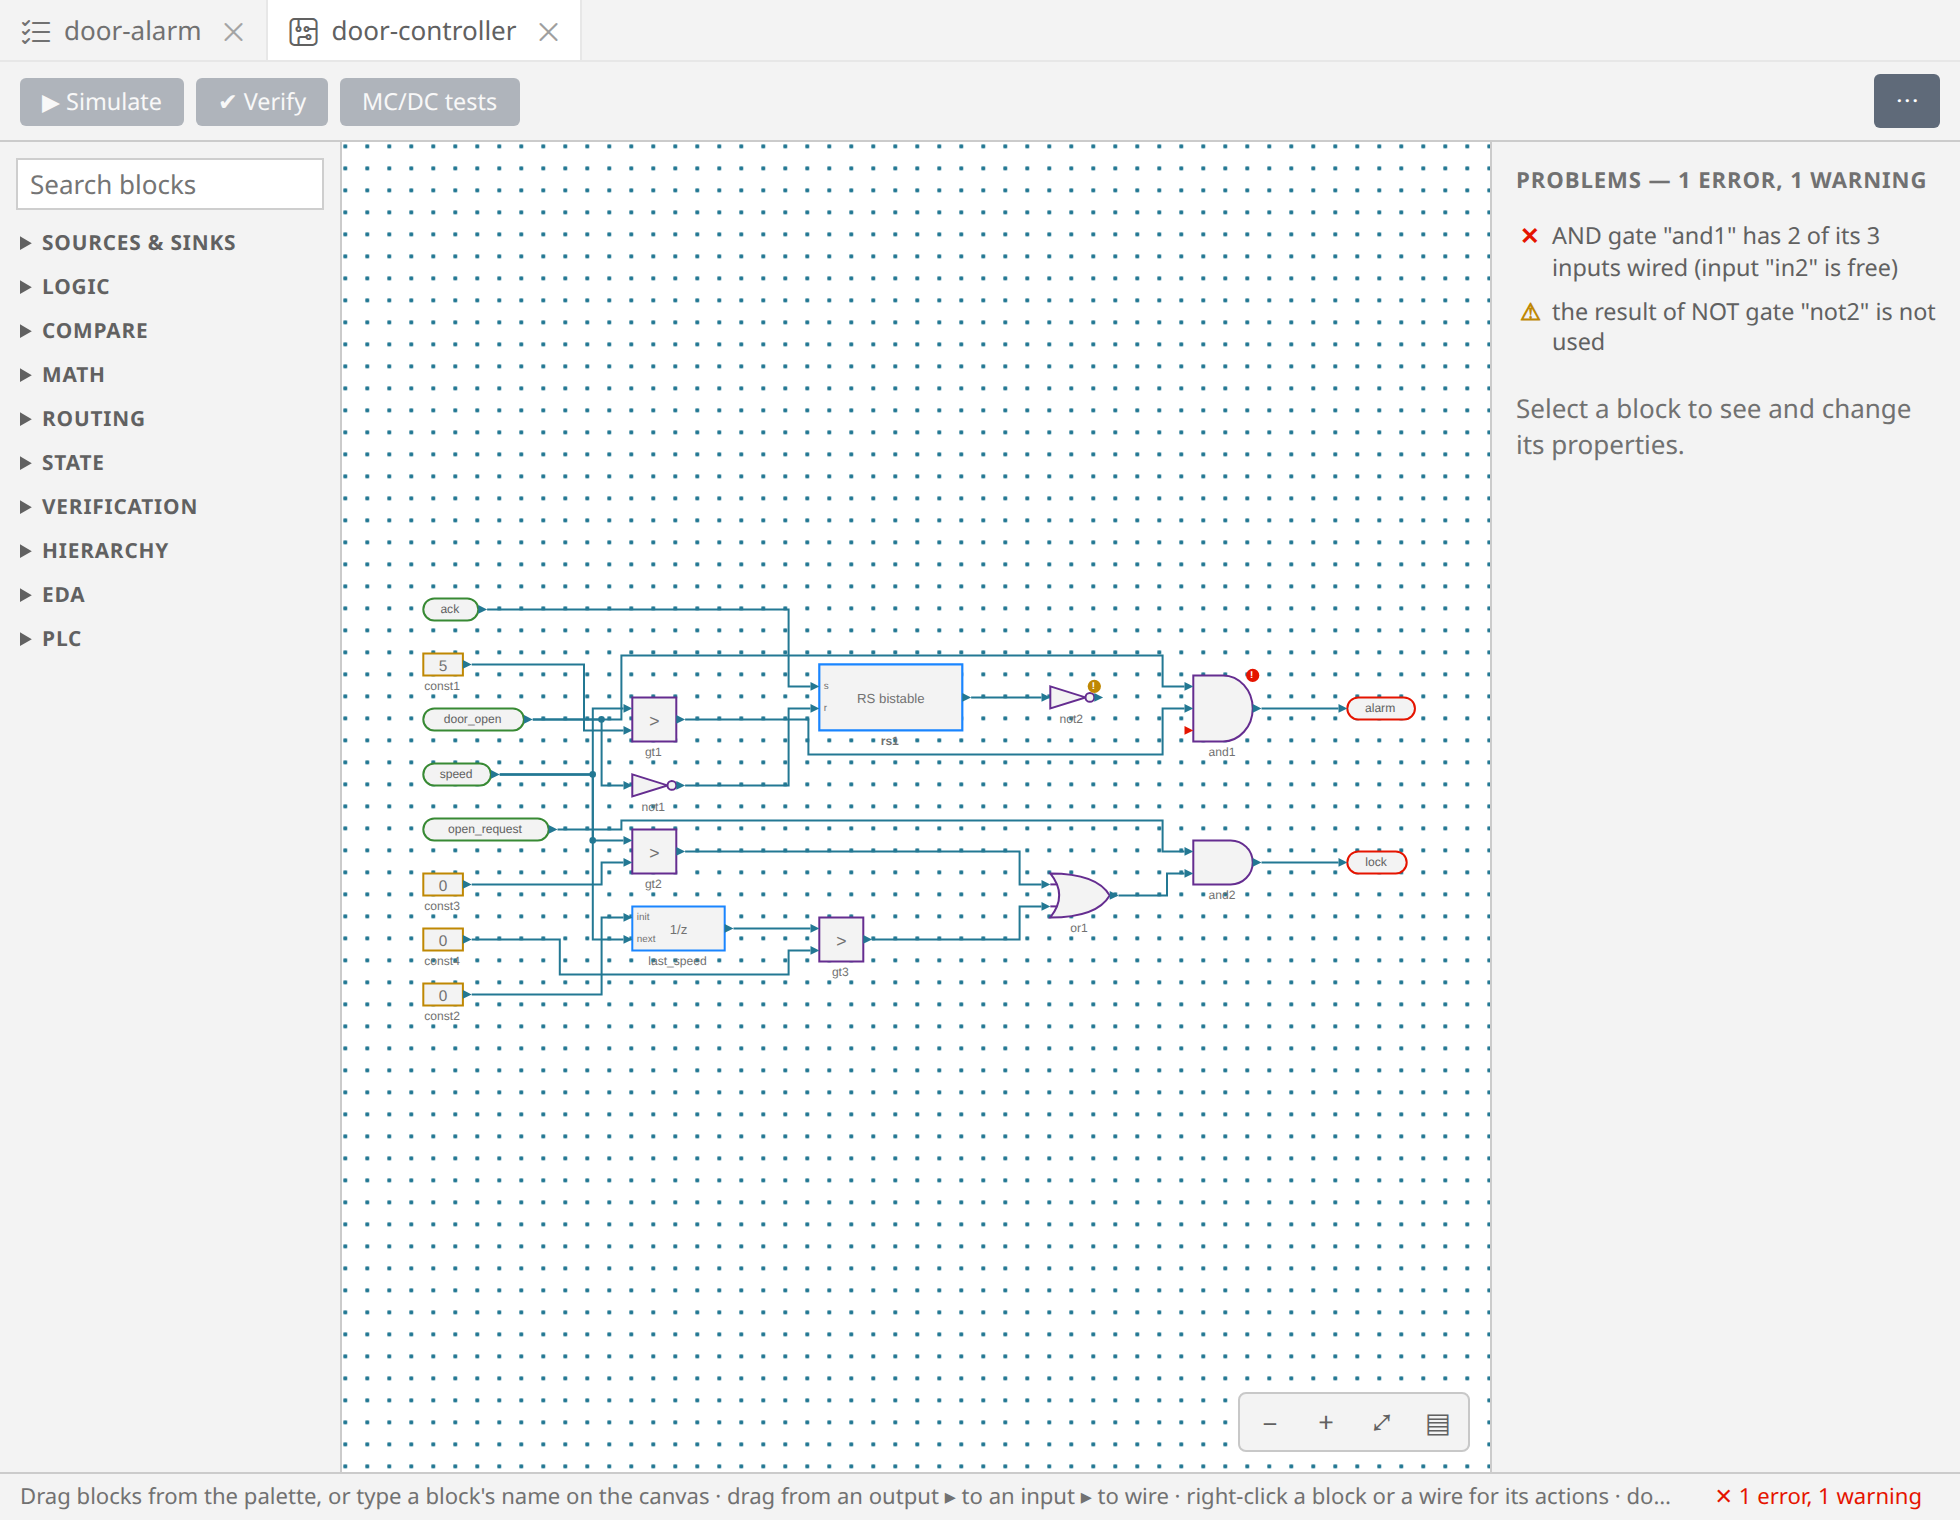
Task: Click the fit-to-view diagonal arrows icon
Action: (1382, 1422)
